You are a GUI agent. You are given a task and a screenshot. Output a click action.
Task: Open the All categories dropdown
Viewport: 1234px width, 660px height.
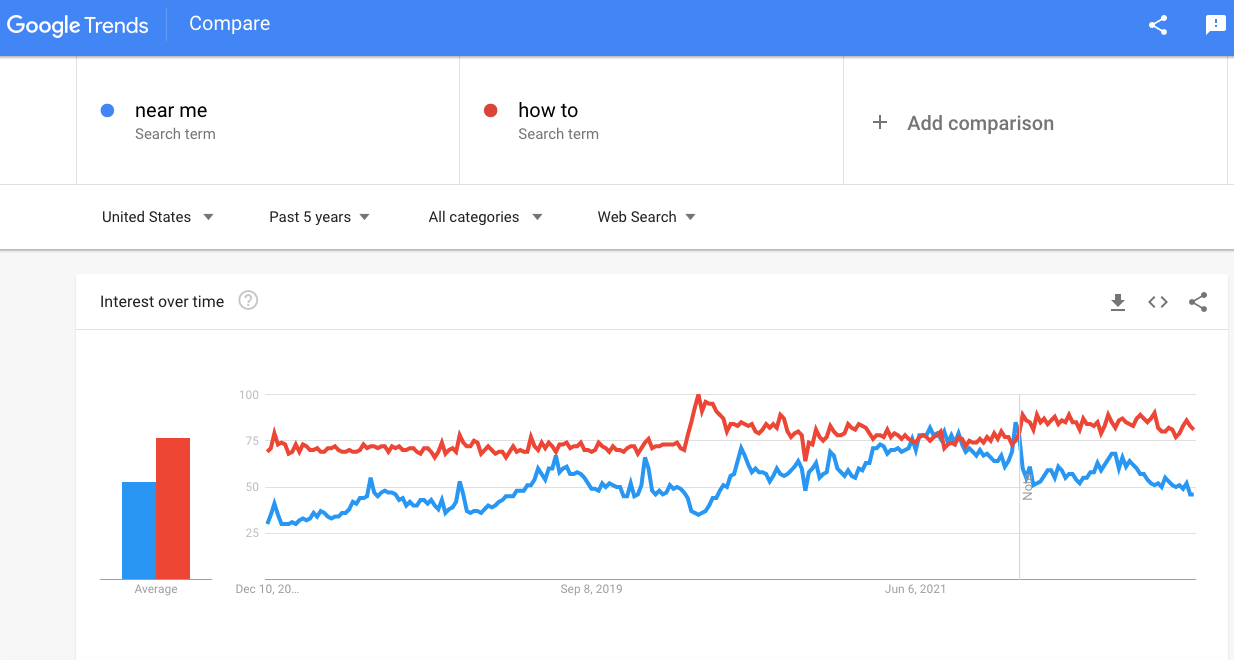point(485,217)
